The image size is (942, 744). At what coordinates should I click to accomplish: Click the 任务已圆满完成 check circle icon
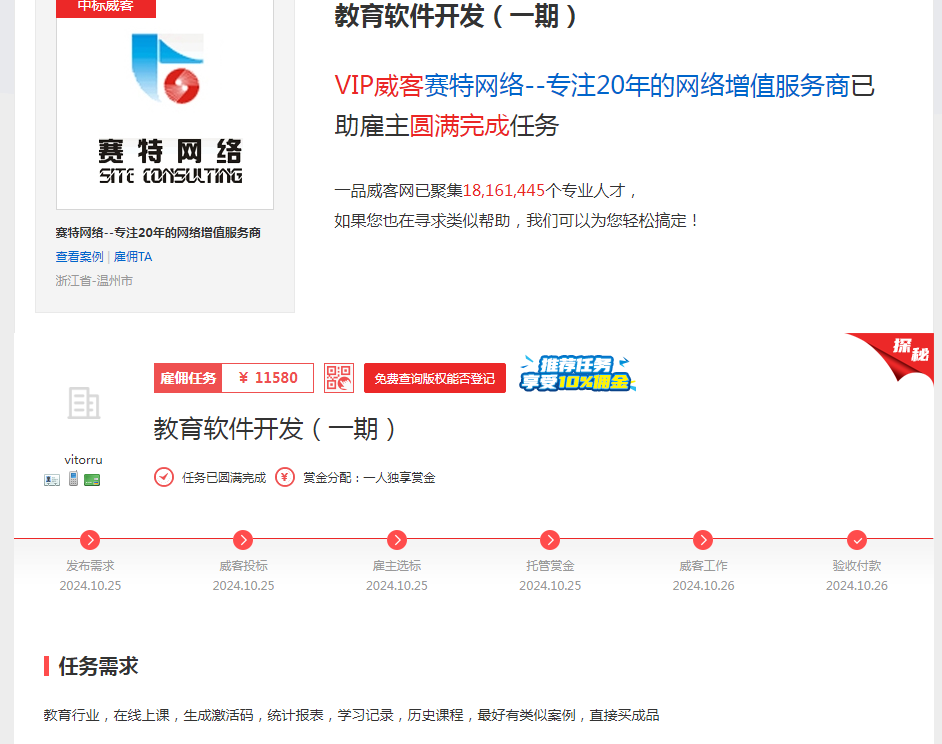click(164, 477)
